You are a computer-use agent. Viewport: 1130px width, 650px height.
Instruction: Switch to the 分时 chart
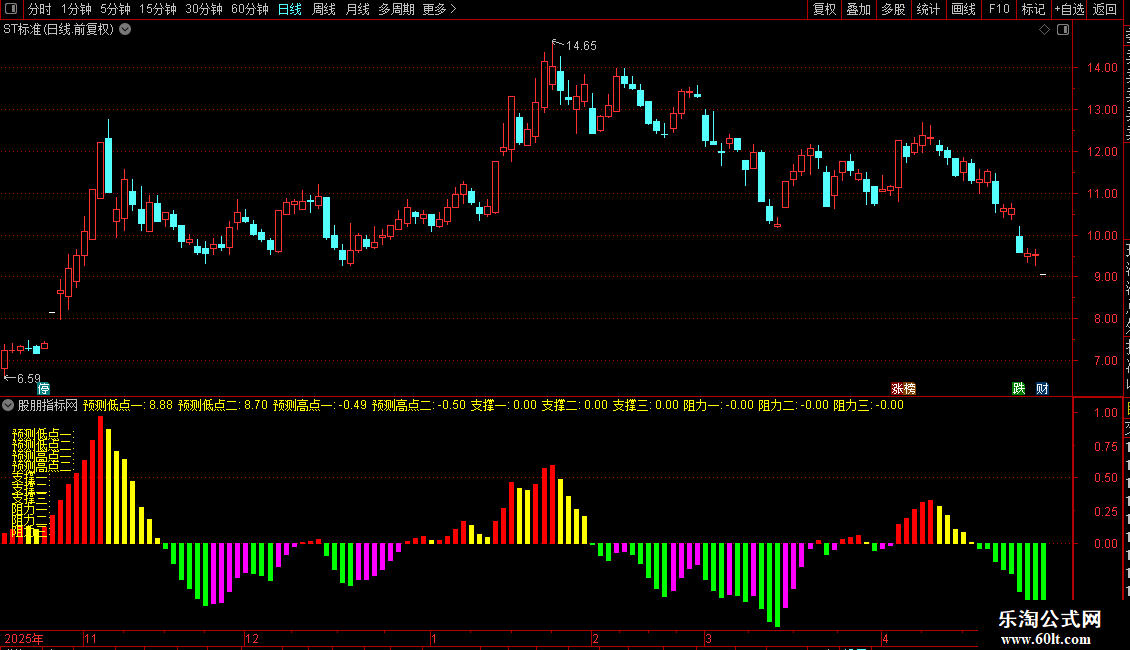(x=40, y=9)
